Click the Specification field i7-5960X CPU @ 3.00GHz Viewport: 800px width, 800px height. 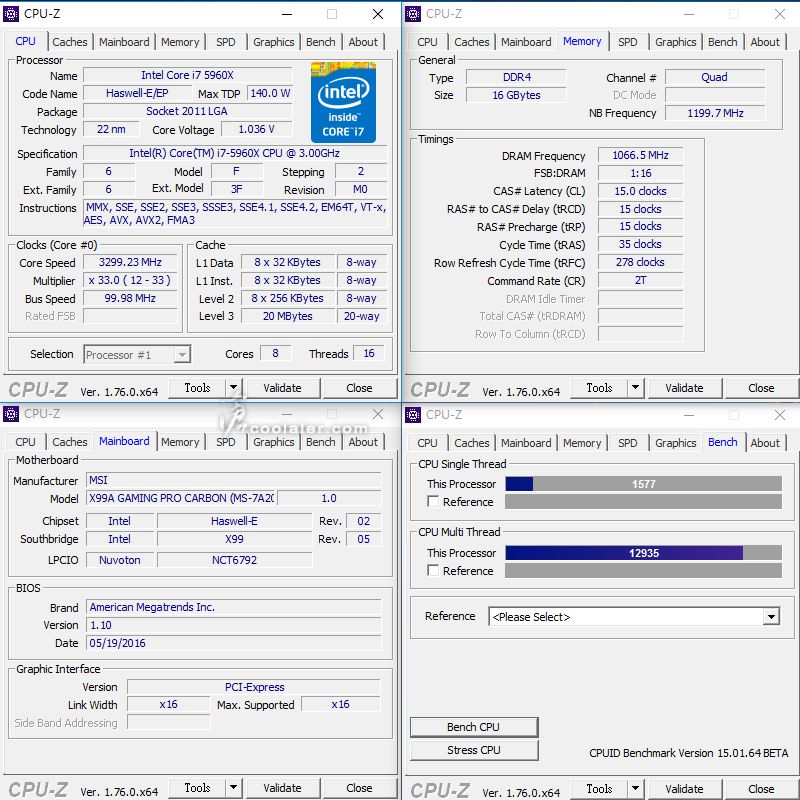pyautogui.click(x=235, y=153)
